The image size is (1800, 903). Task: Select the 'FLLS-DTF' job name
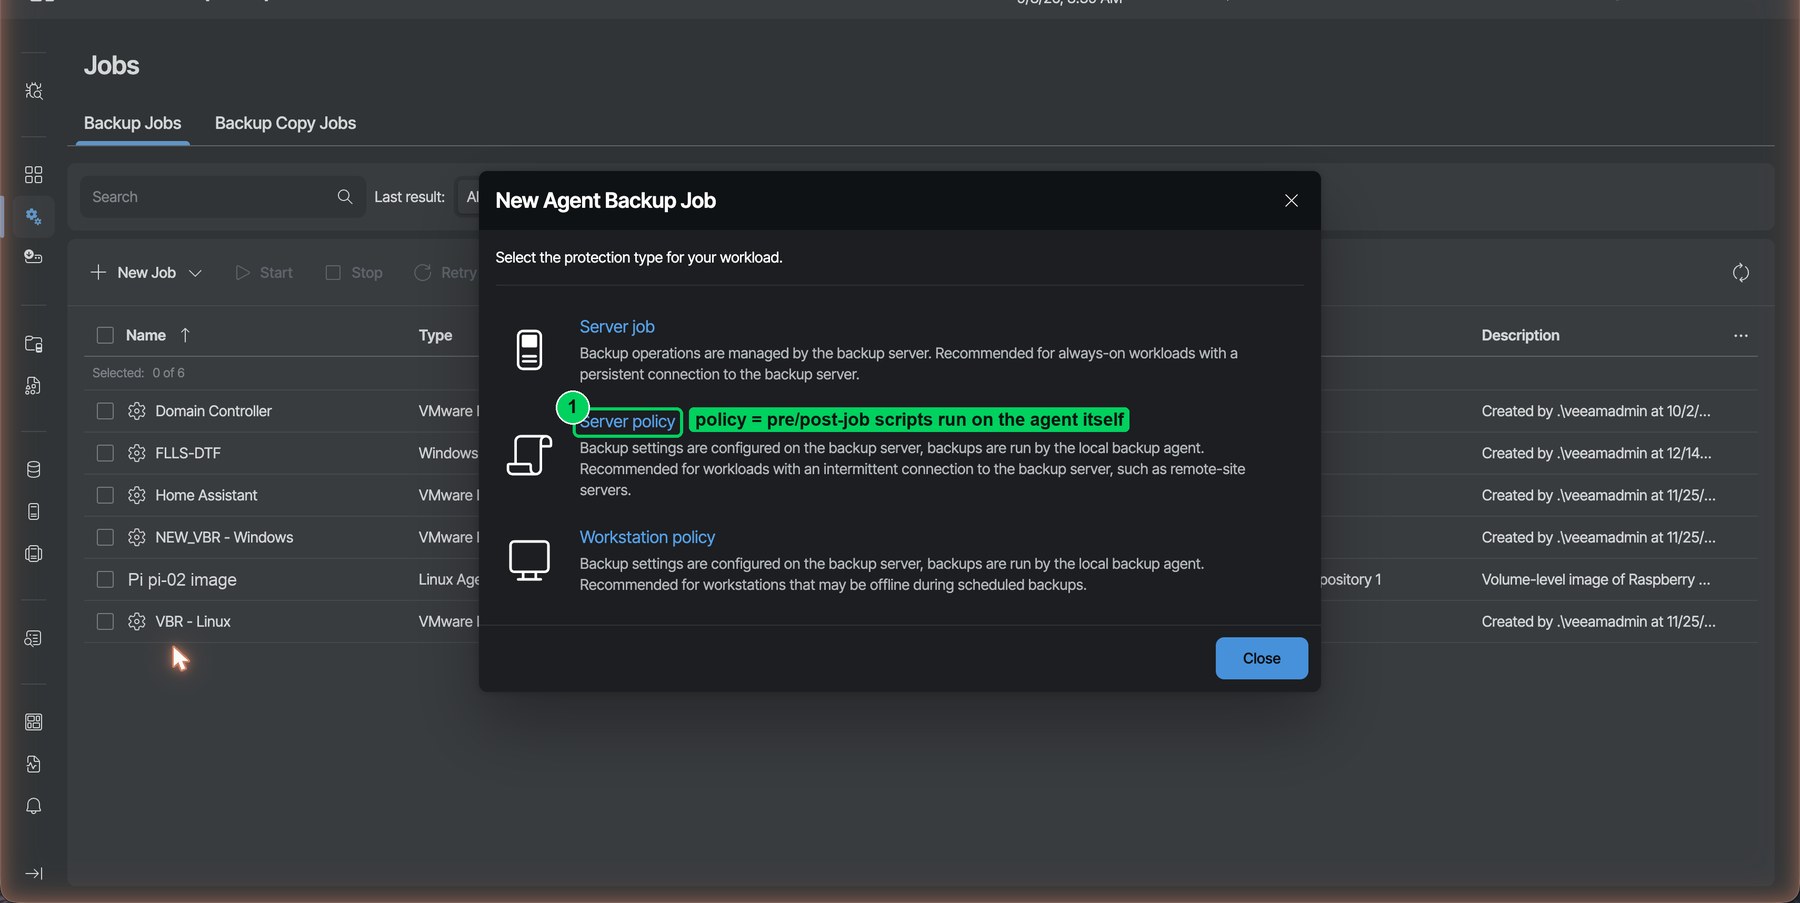pyautogui.click(x=188, y=453)
